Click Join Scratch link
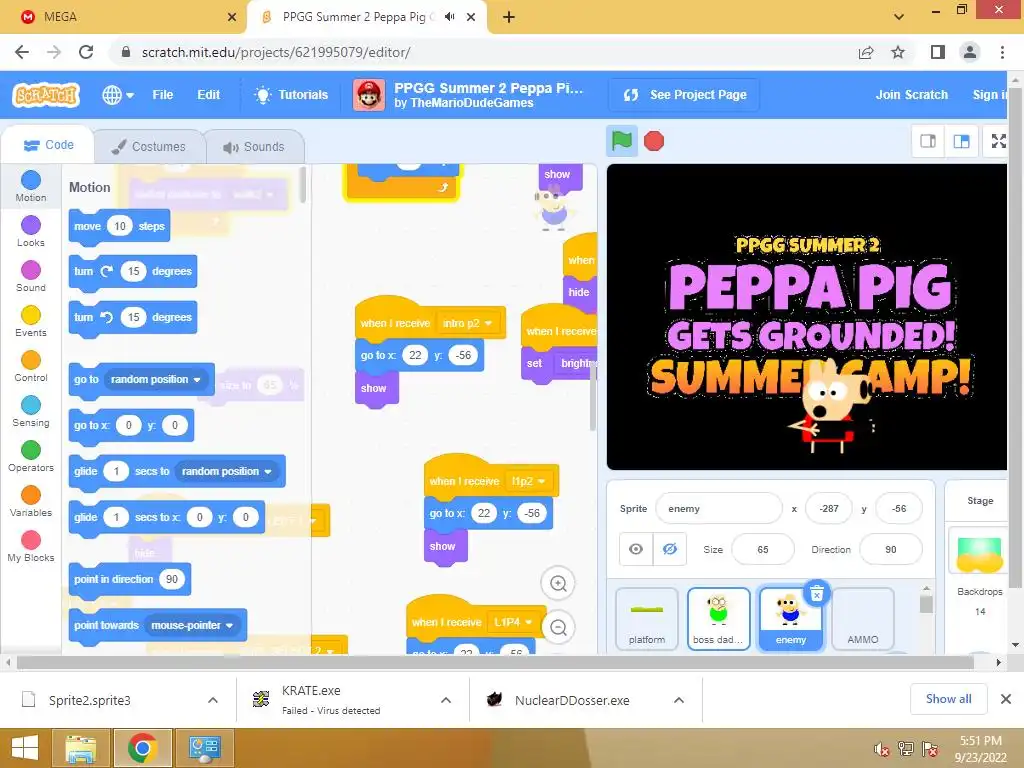This screenshot has height=768, width=1024. (911, 95)
